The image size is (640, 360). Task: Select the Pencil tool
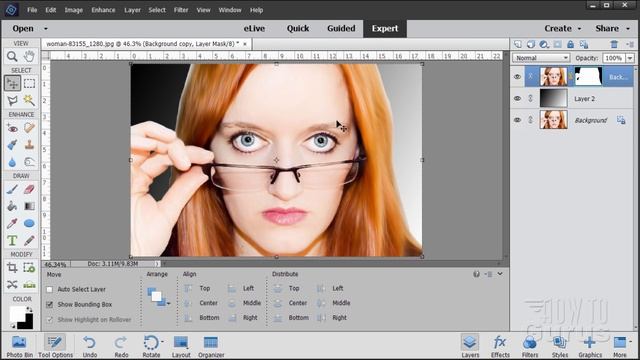click(x=29, y=240)
